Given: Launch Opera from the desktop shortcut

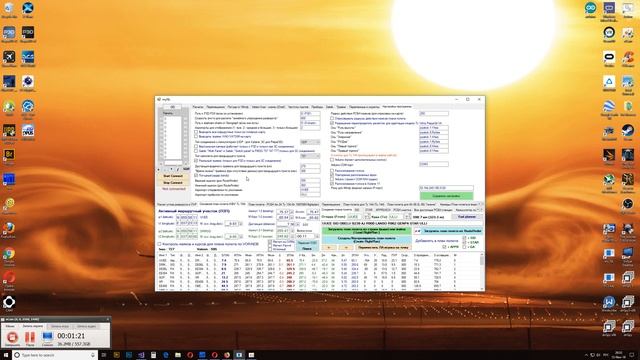Looking at the screenshot, I should pos(9,278).
